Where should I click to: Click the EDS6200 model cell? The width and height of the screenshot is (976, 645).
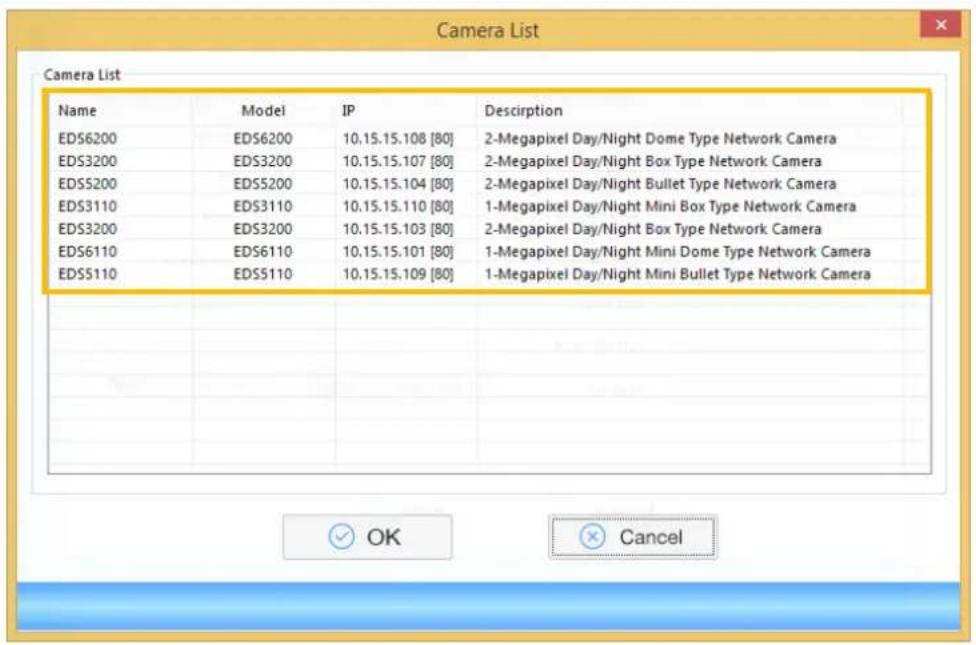263,138
